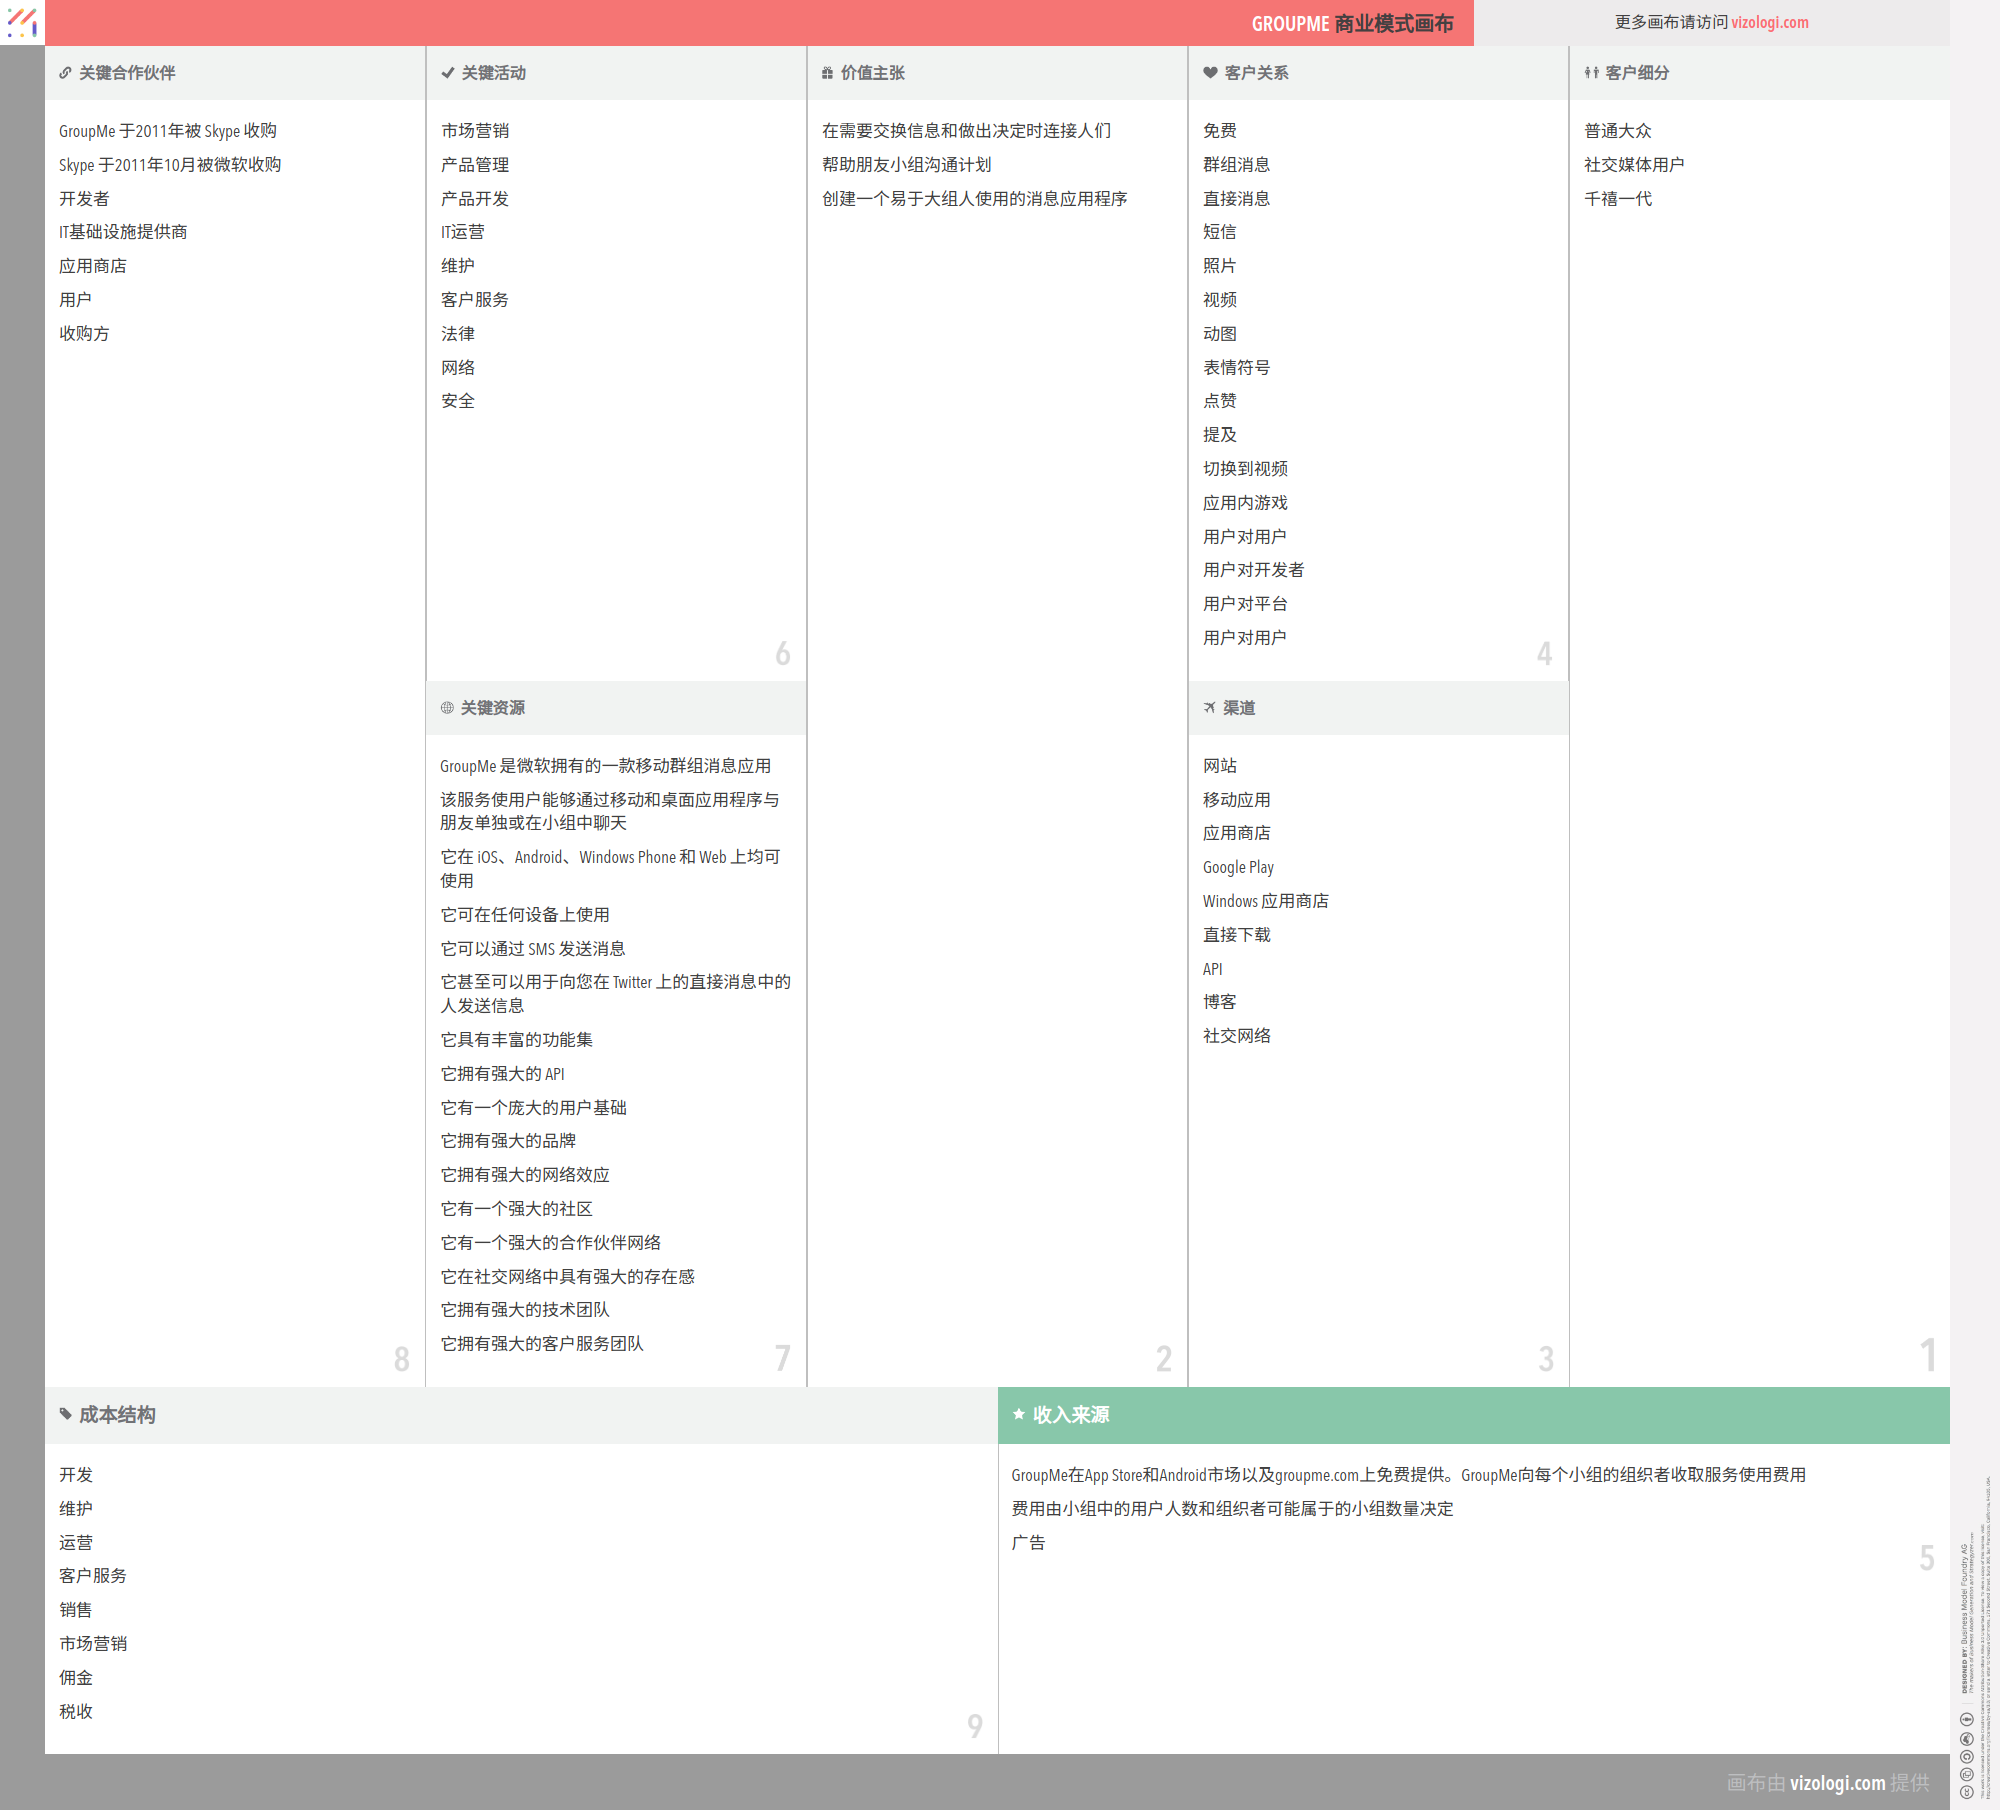2000x1810 pixels.
Task: Select the GROUPME 商业模式画布 title banner
Action: 1352,24
